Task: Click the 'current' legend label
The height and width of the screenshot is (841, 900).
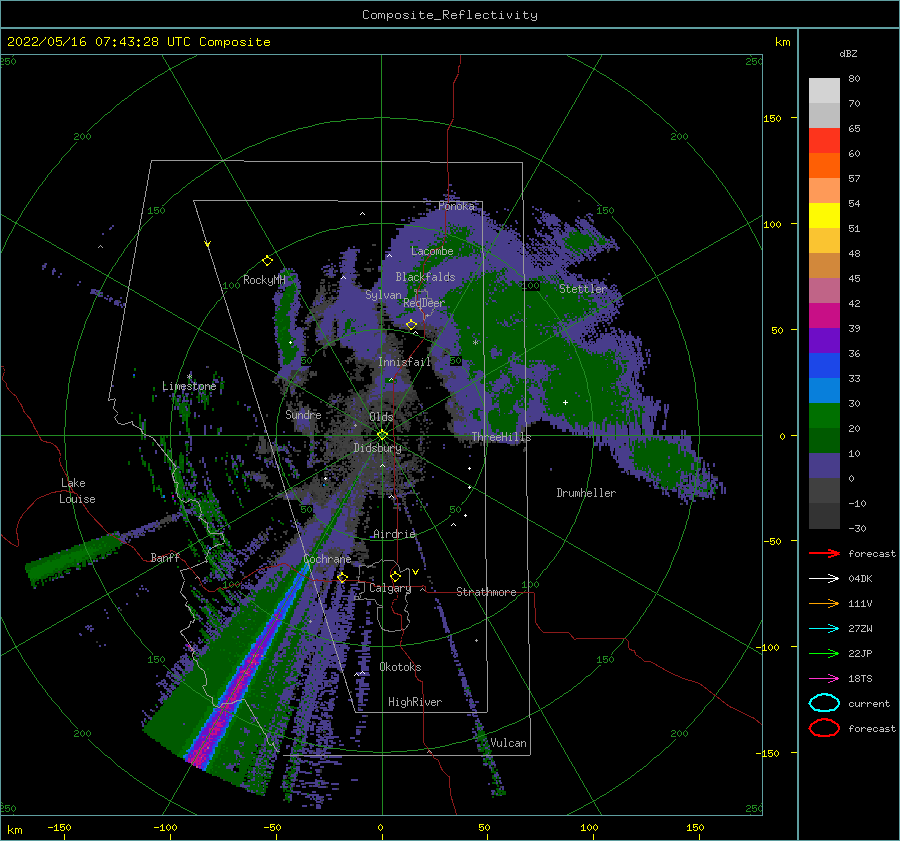Action: [x=869, y=704]
